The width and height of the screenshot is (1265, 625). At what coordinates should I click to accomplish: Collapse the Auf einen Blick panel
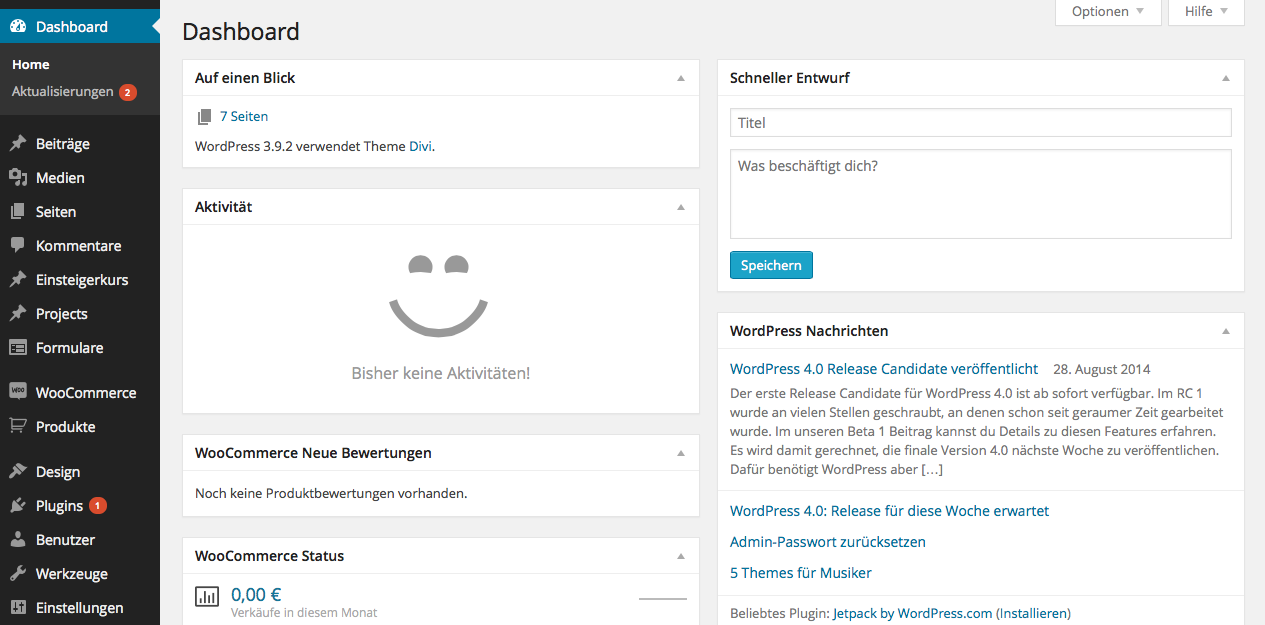[x=681, y=78]
